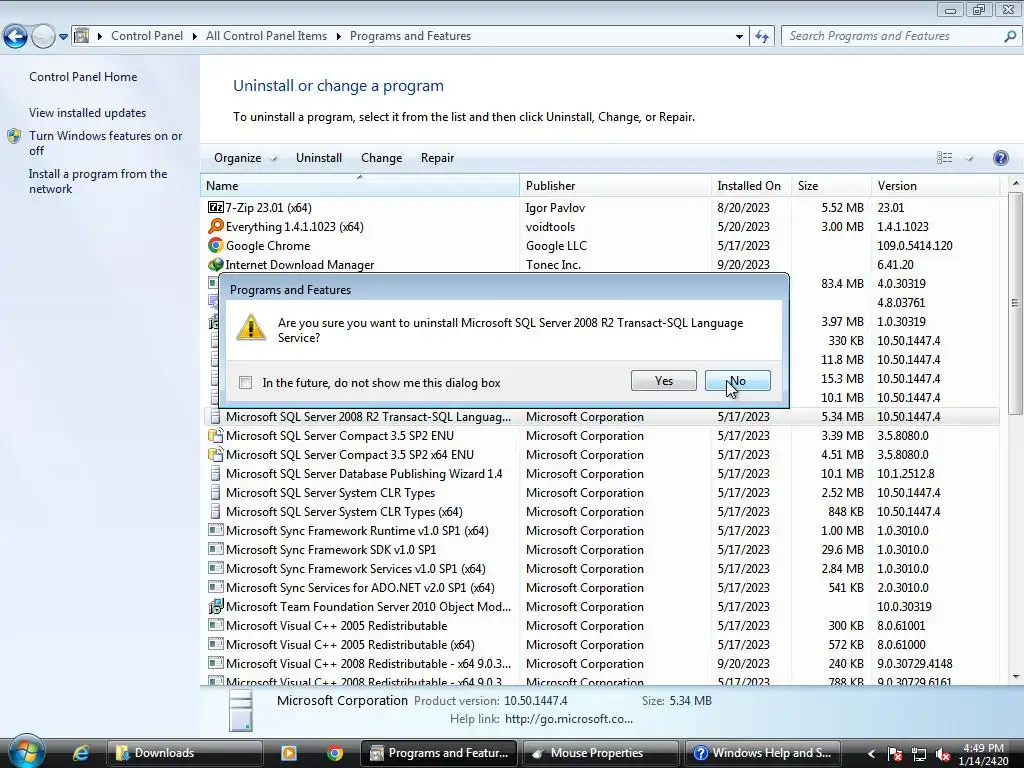
Task: Expand the All Control Panel Items breadcrumb arrow
Action: 338,36
